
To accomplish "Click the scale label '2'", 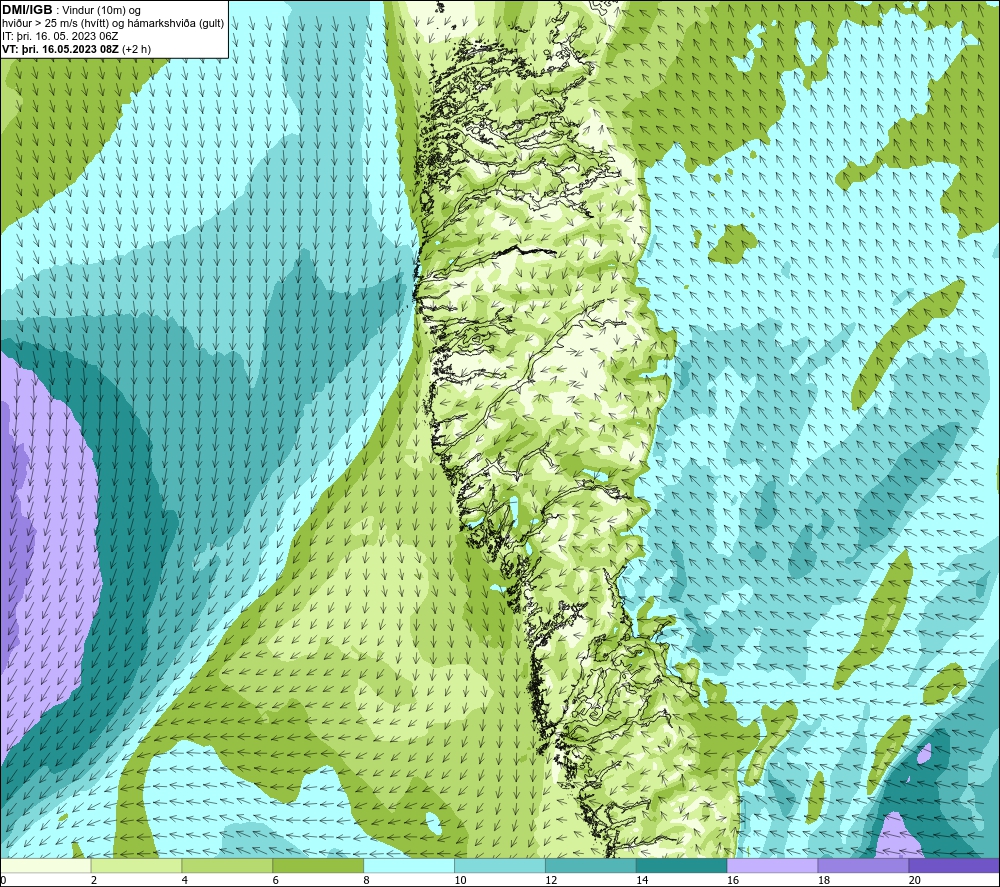I will [x=94, y=880].
